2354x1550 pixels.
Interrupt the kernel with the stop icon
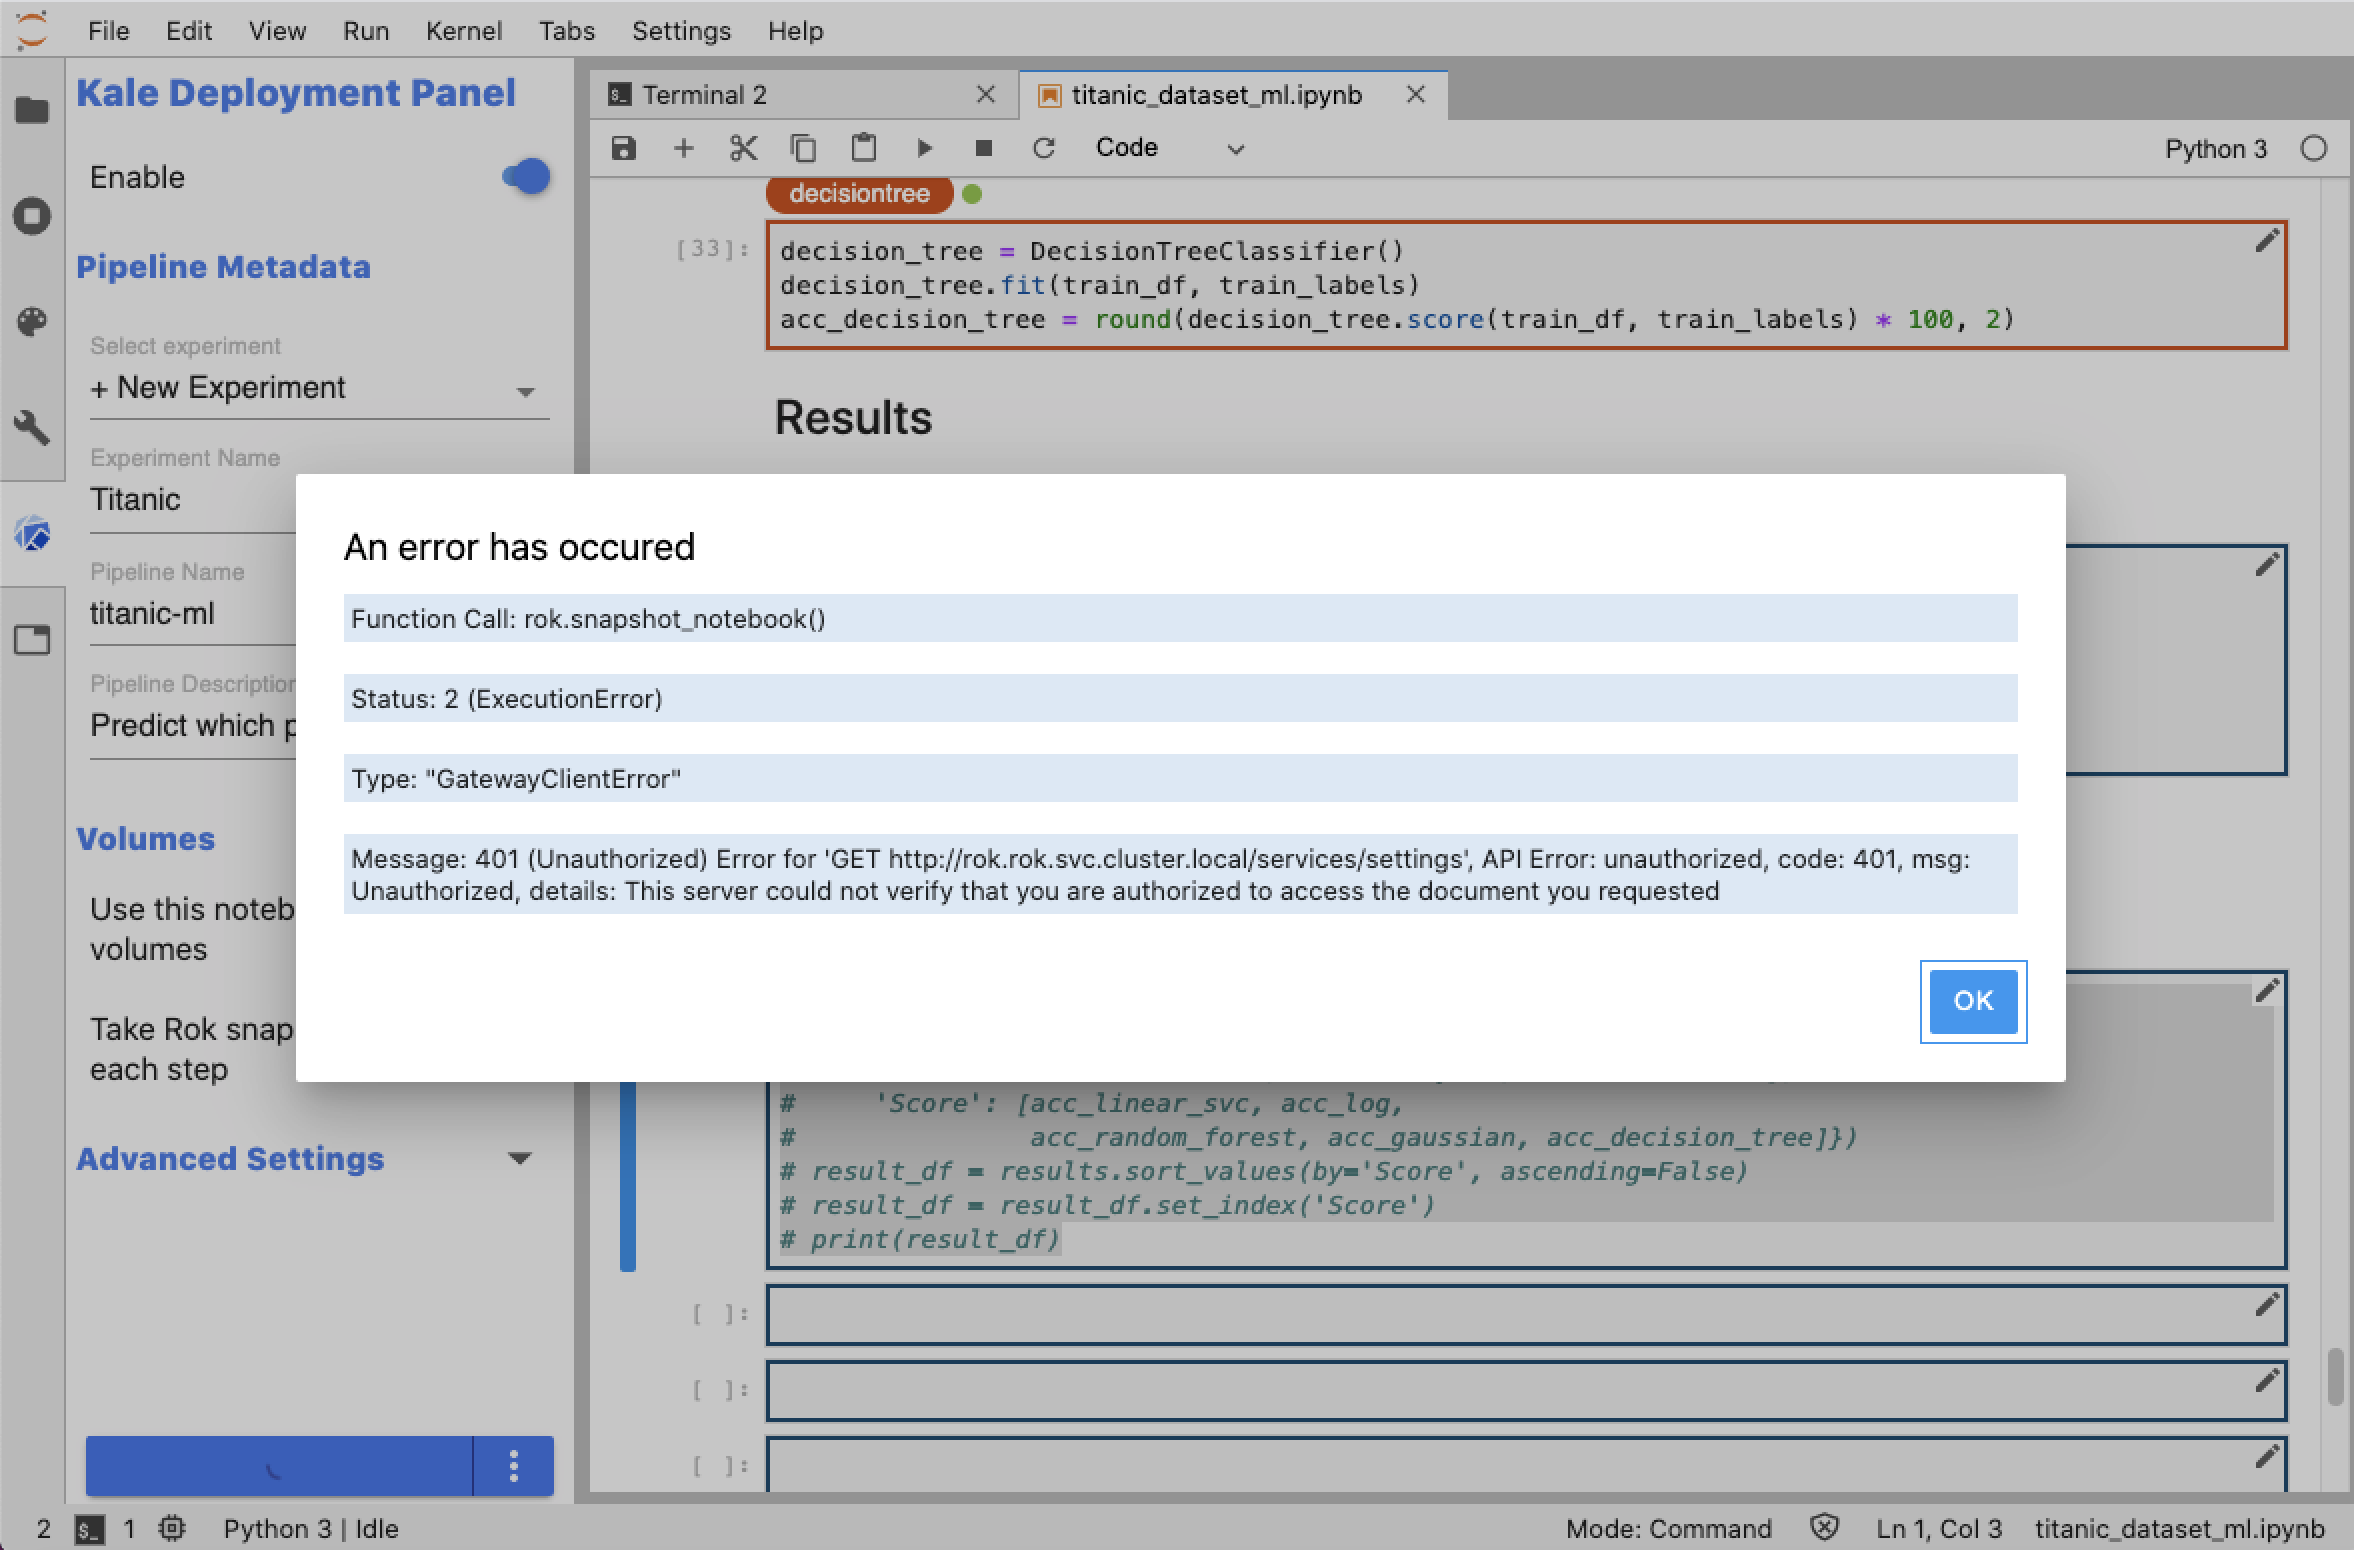click(x=984, y=149)
